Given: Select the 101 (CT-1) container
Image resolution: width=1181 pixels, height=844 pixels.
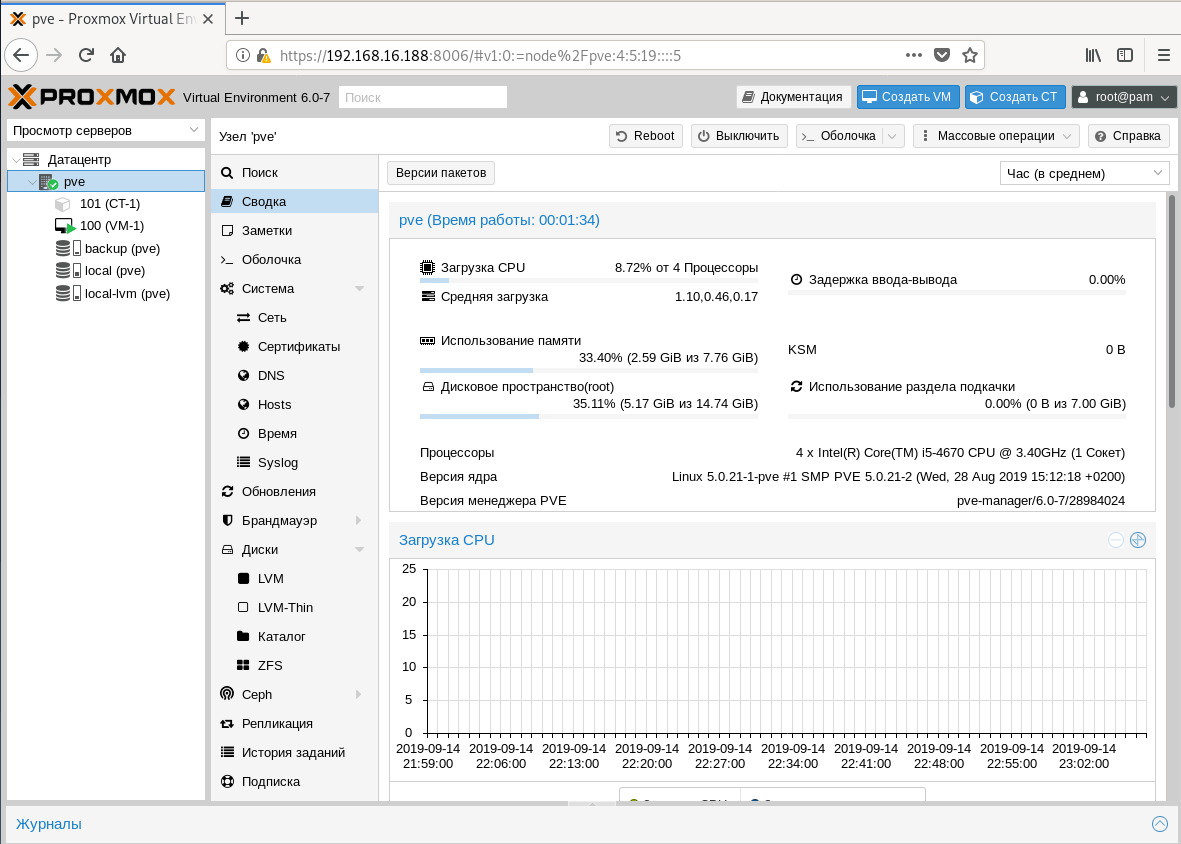Looking at the screenshot, I should 109,203.
